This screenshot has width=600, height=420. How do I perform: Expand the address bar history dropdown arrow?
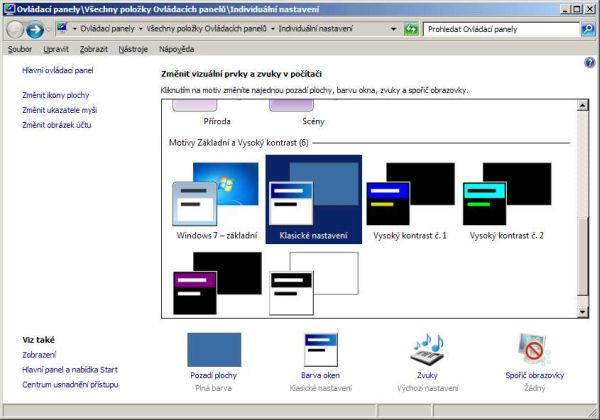click(393, 29)
